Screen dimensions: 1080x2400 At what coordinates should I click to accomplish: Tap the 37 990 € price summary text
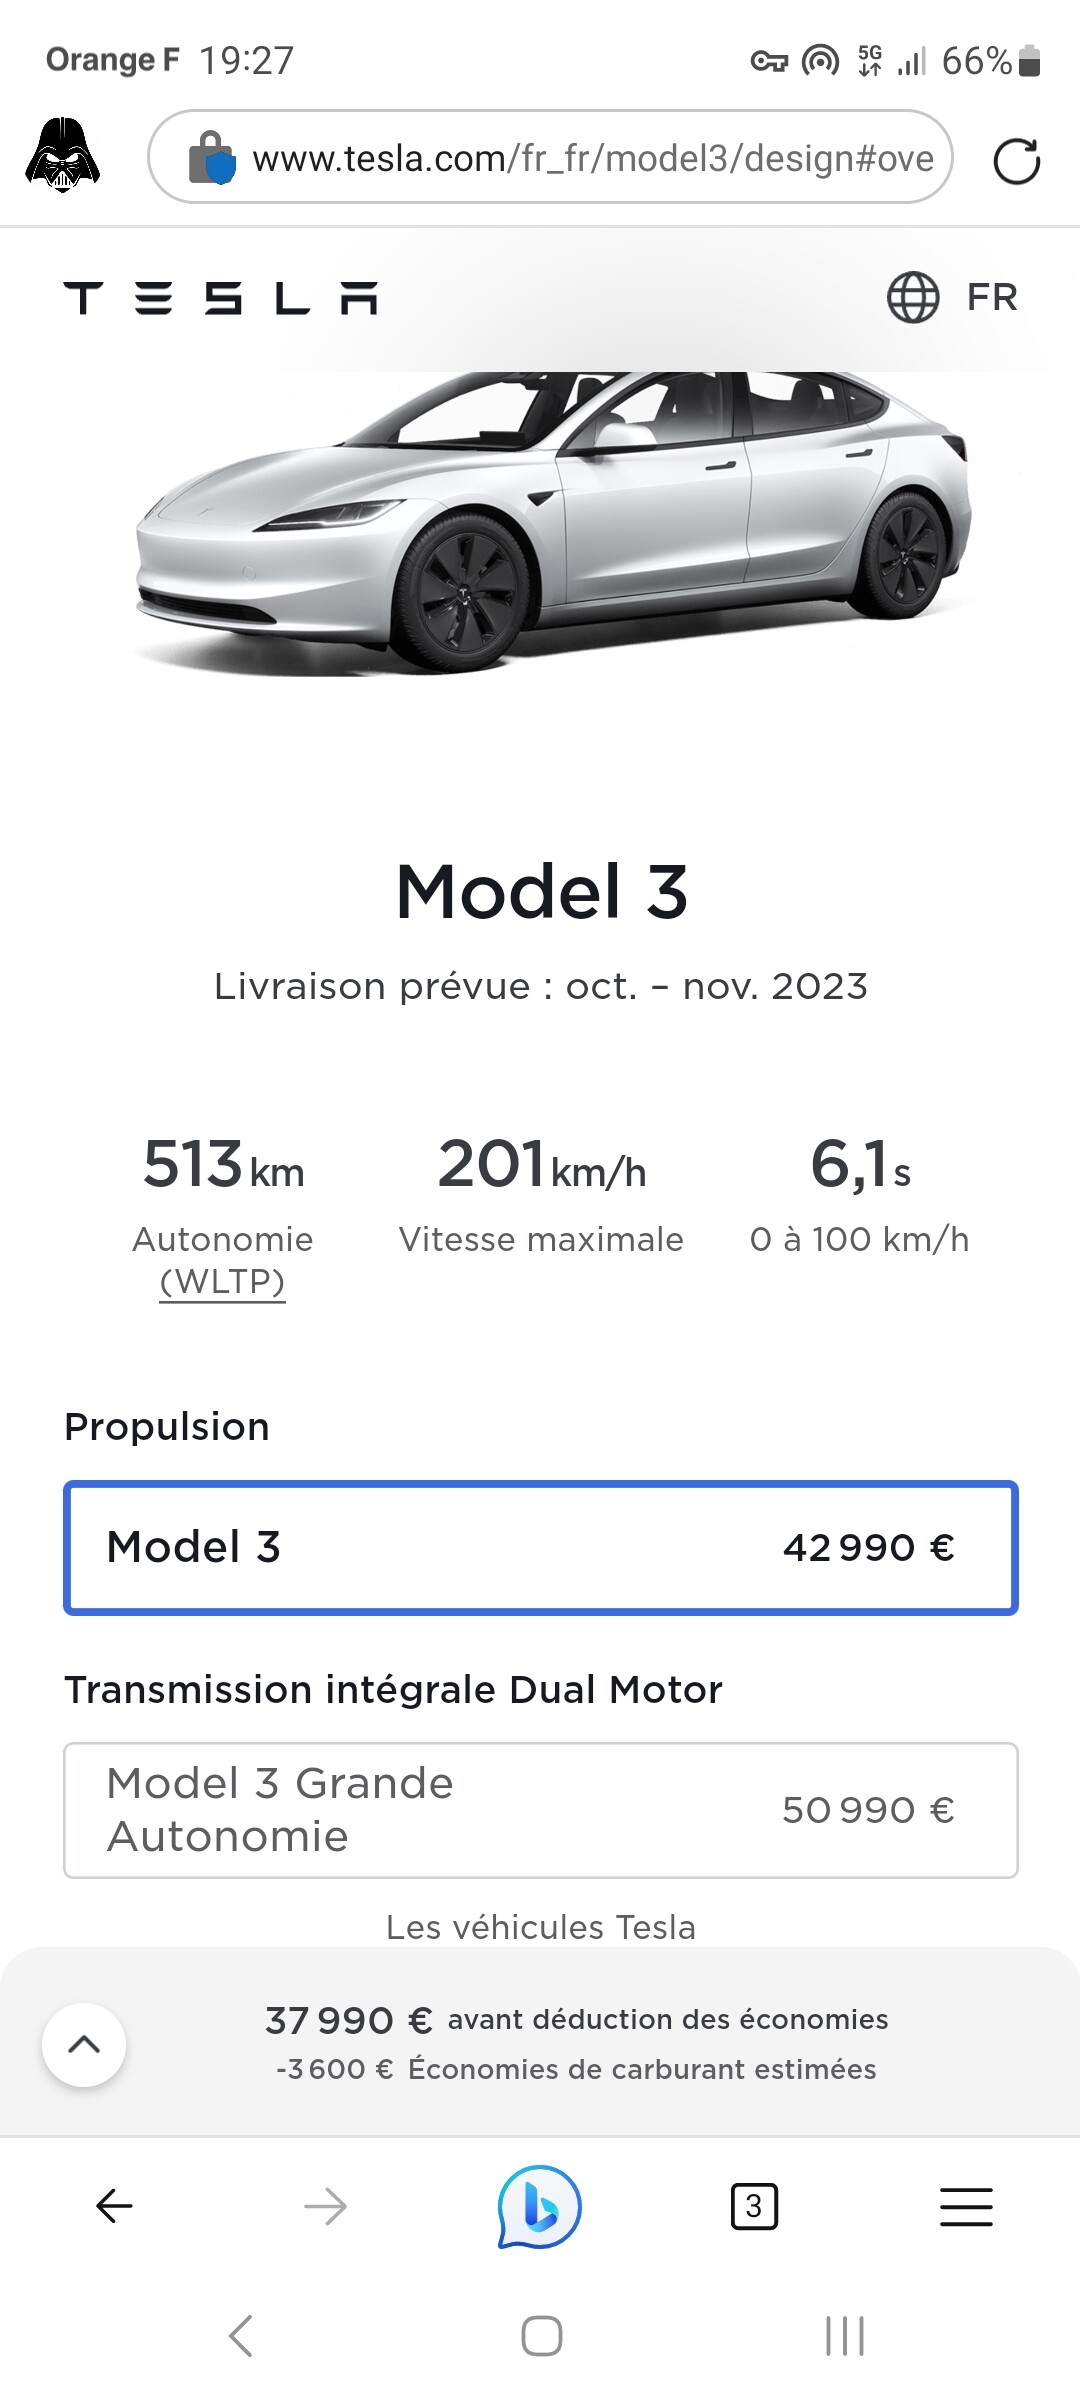348,2020
